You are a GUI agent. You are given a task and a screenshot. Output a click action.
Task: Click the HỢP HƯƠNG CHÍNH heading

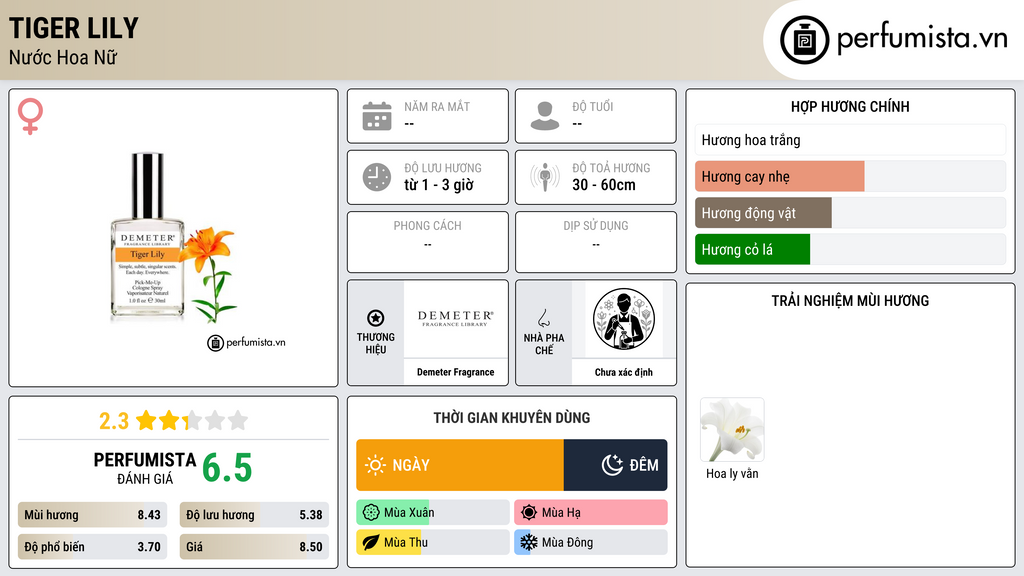(x=850, y=106)
